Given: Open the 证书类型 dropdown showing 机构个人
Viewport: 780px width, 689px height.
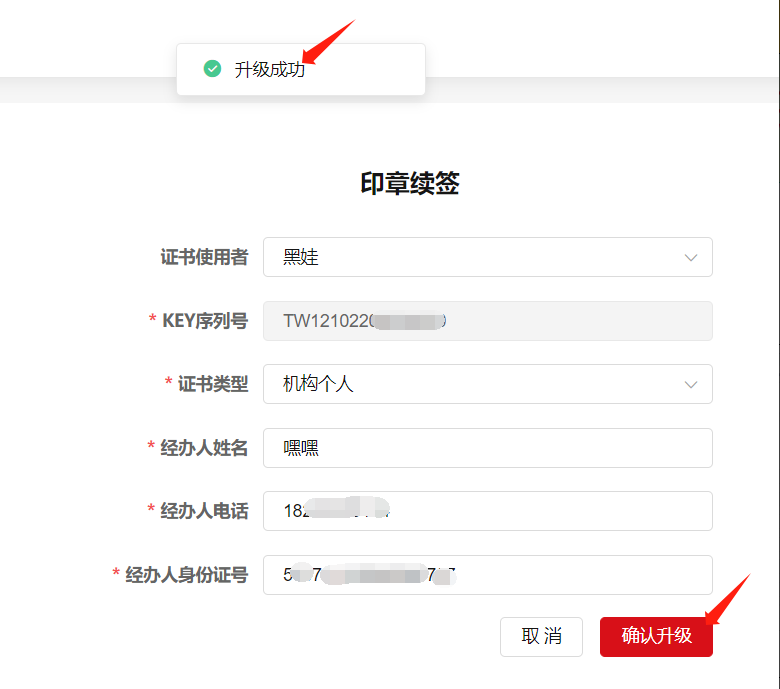Looking at the screenshot, I should (470, 384).
